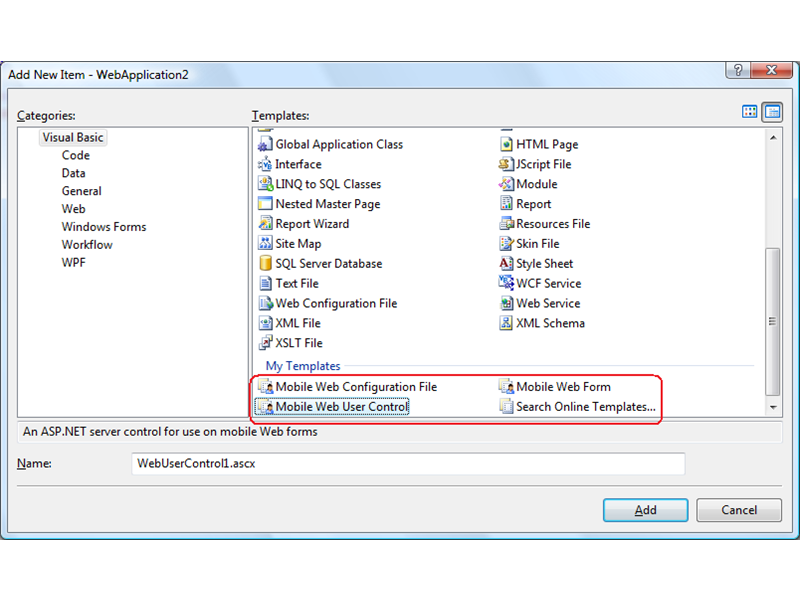Click the Interface template icon

(x=265, y=164)
